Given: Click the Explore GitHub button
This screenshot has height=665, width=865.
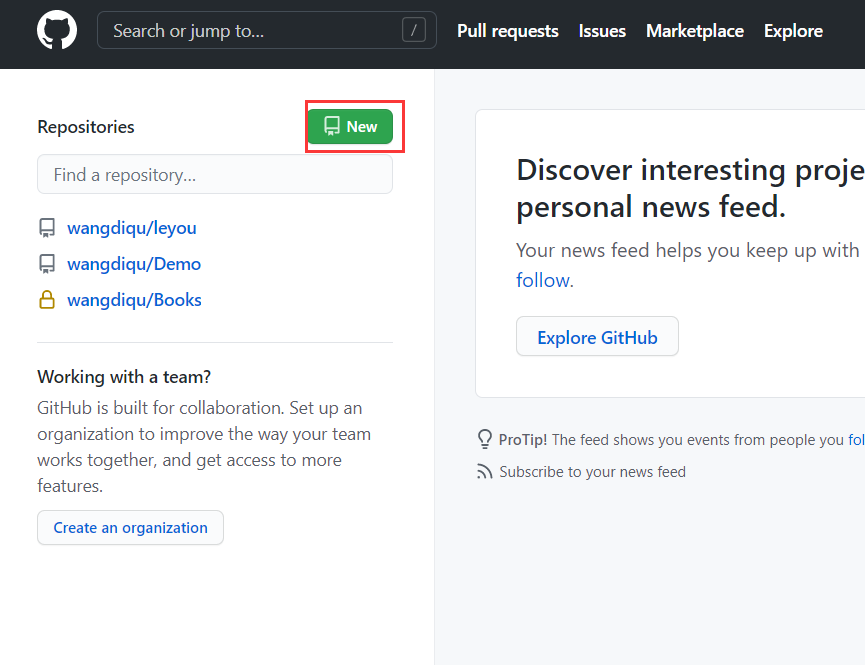Looking at the screenshot, I should pyautogui.click(x=597, y=337).
